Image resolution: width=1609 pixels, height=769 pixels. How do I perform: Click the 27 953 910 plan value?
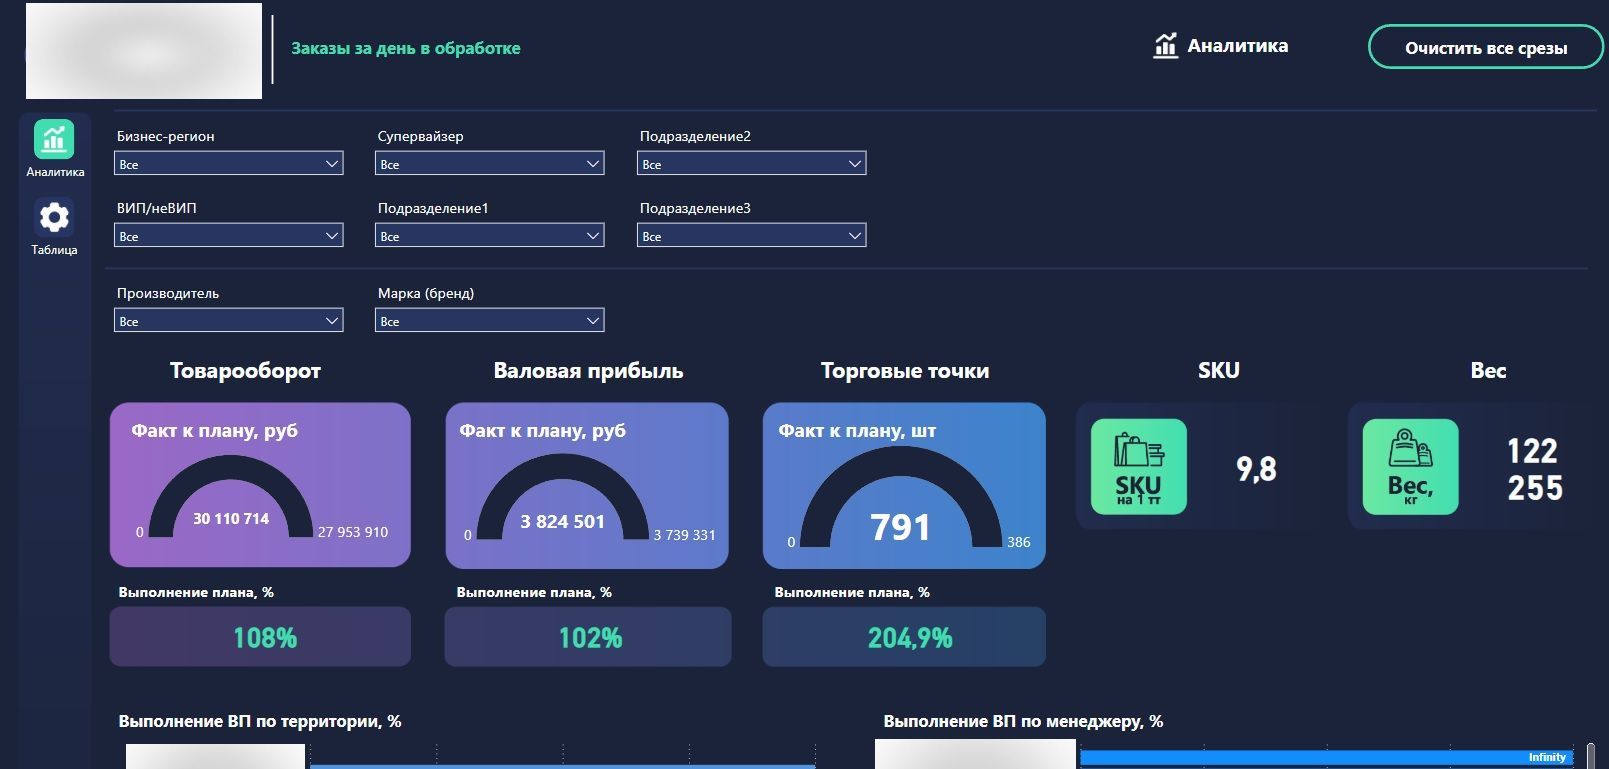[353, 532]
